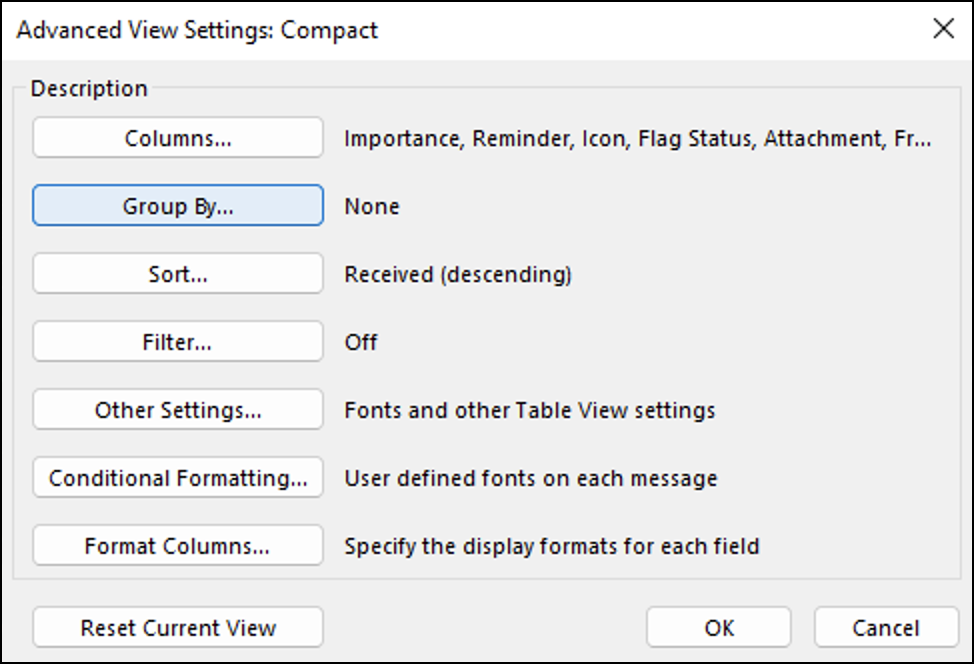The height and width of the screenshot is (664, 974).
Task: Click Reset Current View button
Action: tap(178, 627)
